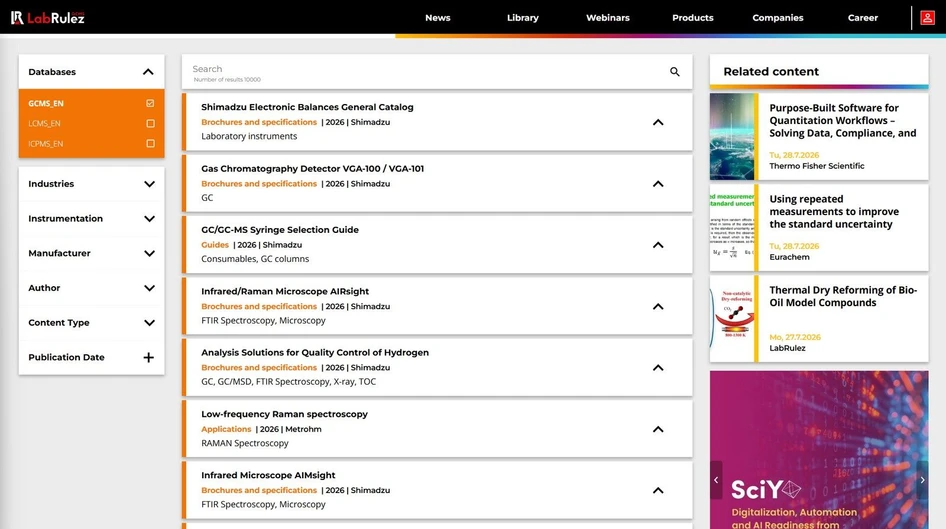Click 'GC, GC/MSD, FTIR Spectroscopy, X-ray, TOC' text
This screenshot has width=946, height=529.
(x=288, y=382)
